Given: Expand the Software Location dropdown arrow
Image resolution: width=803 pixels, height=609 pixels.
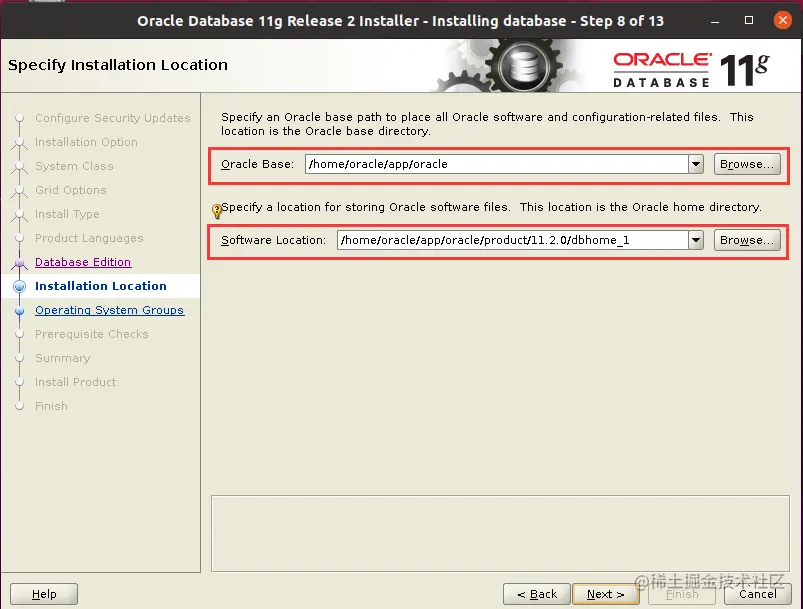Looking at the screenshot, I should 695,240.
